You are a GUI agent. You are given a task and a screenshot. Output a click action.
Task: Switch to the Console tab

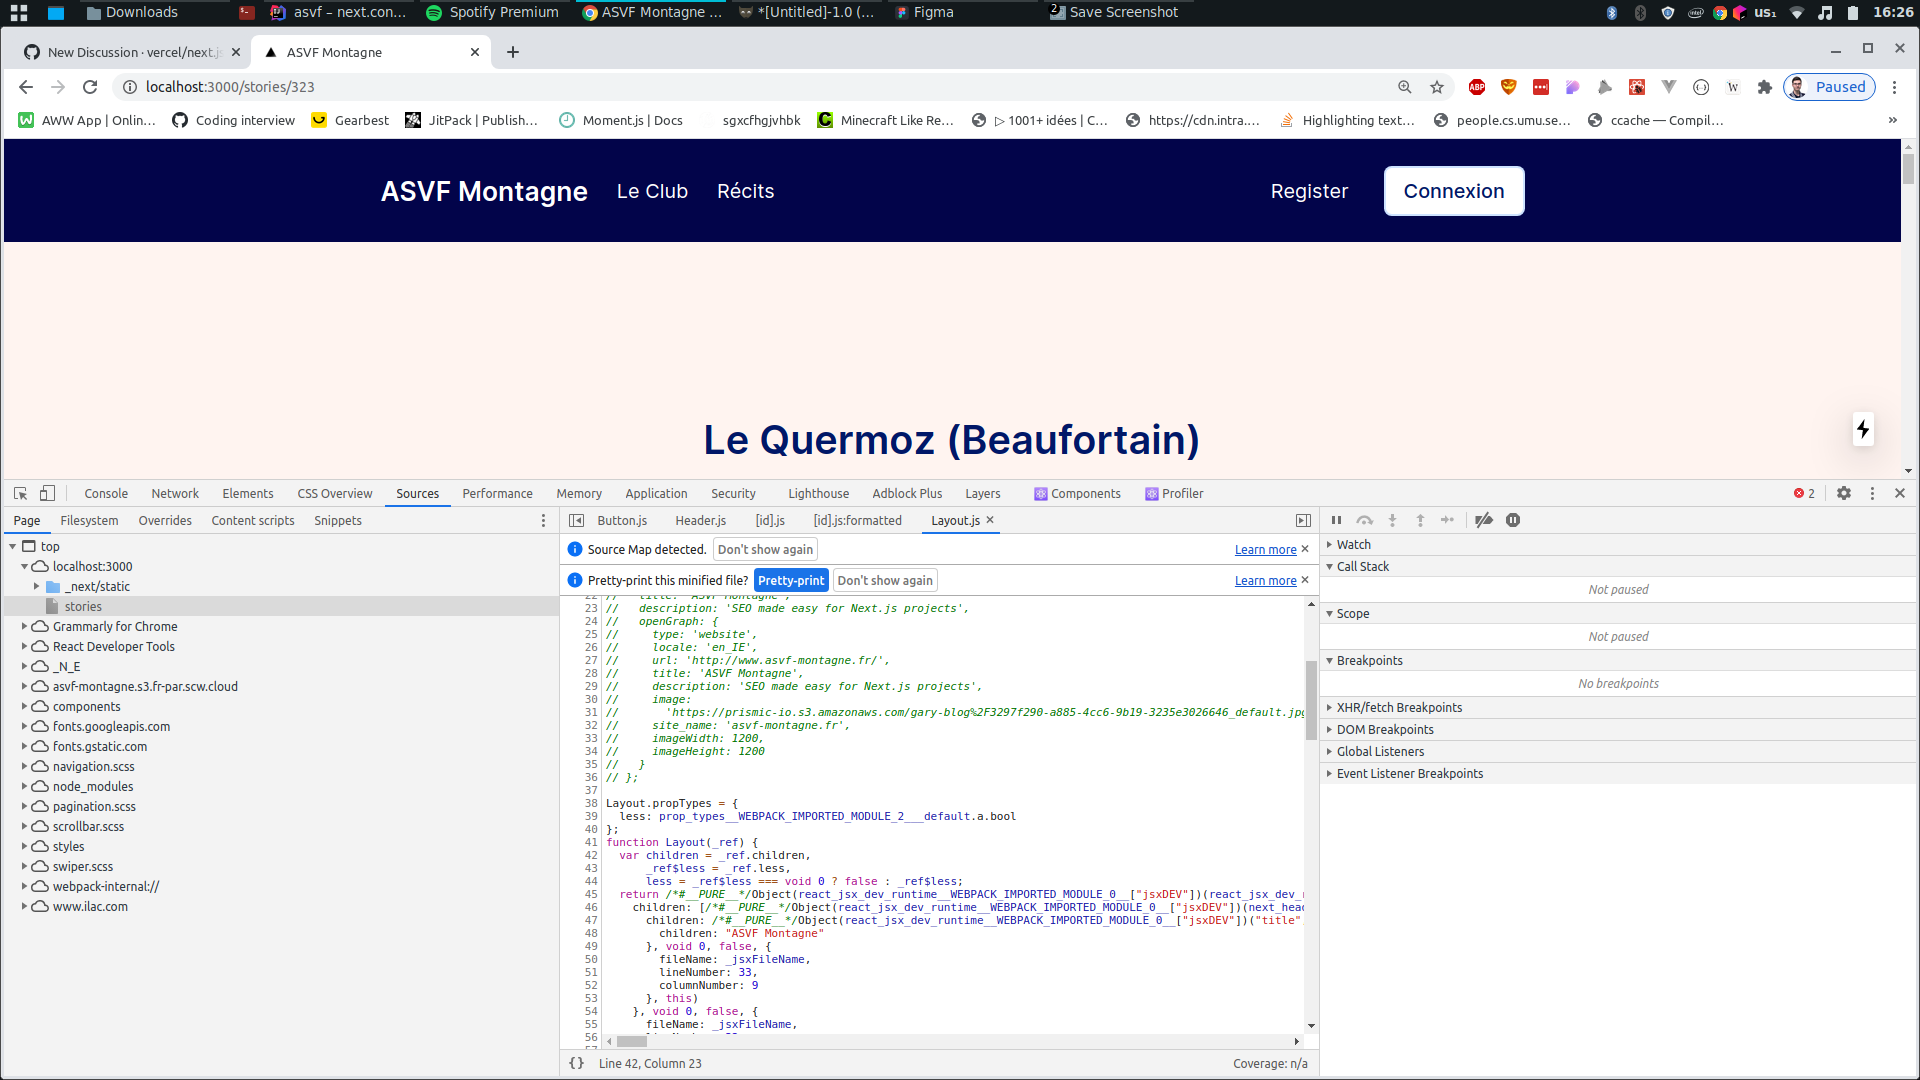[106, 493]
